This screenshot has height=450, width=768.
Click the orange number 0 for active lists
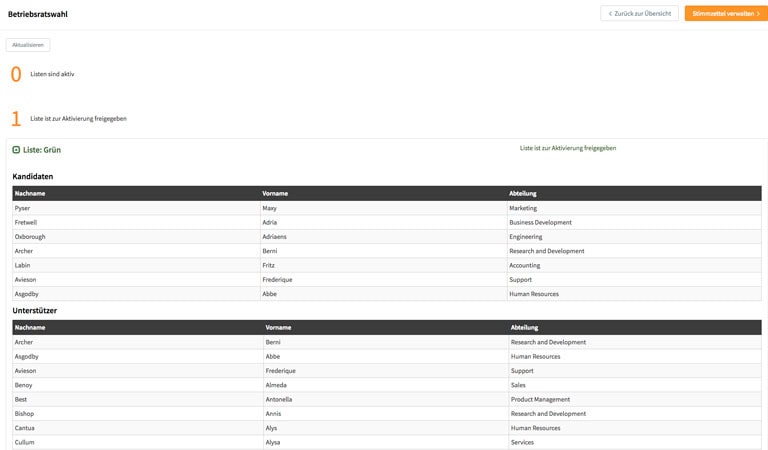coord(16,74)
